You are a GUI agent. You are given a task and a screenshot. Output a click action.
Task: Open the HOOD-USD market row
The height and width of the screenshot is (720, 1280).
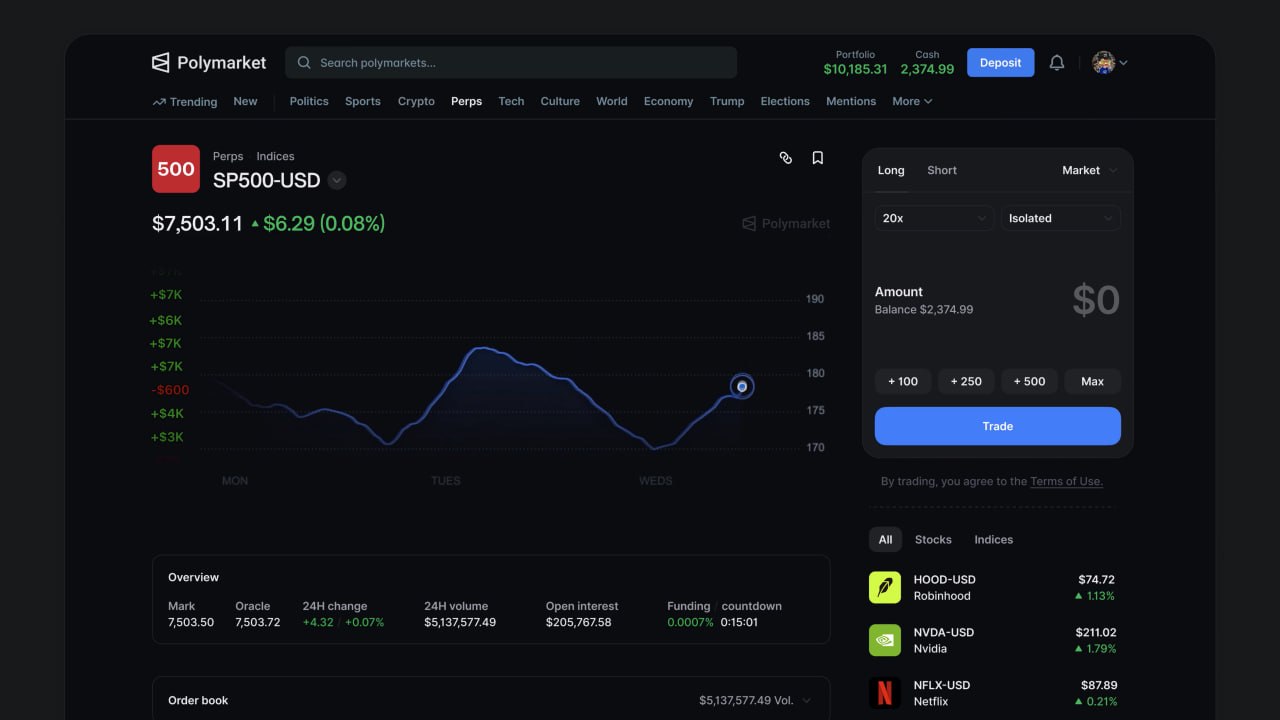pos(993,588)
